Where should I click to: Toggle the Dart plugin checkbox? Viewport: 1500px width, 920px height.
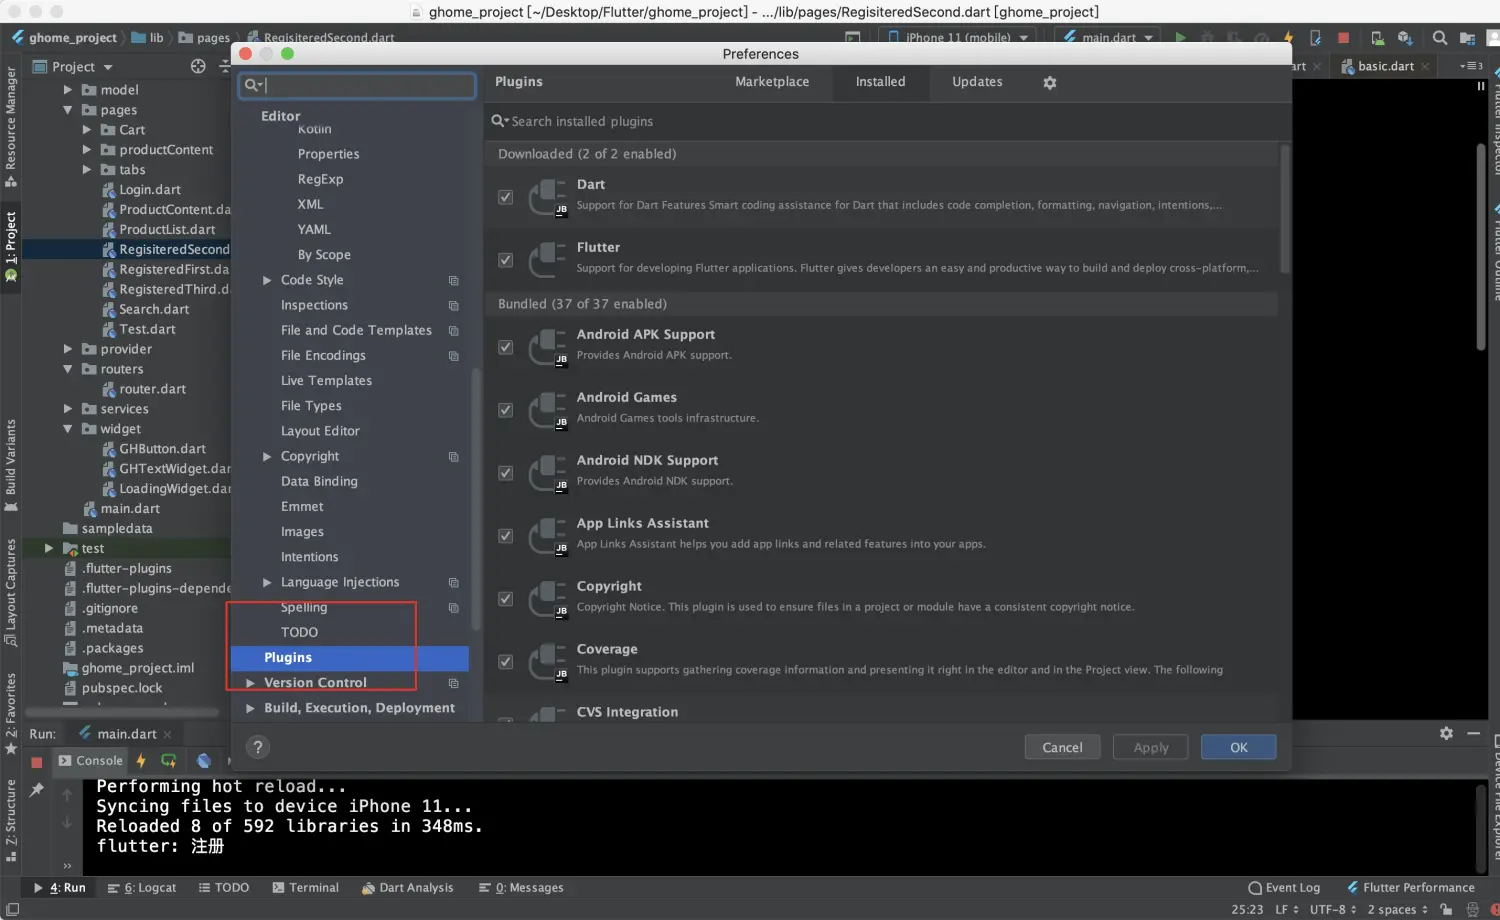pyautogui.click(x=506, y=197)
